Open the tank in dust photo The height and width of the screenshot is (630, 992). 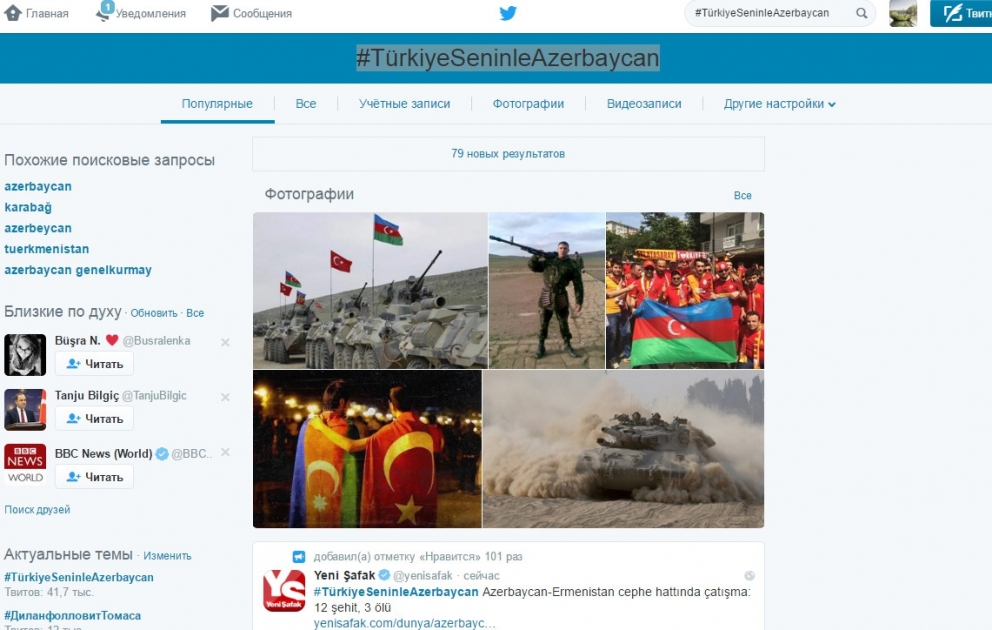click(623, 449)
